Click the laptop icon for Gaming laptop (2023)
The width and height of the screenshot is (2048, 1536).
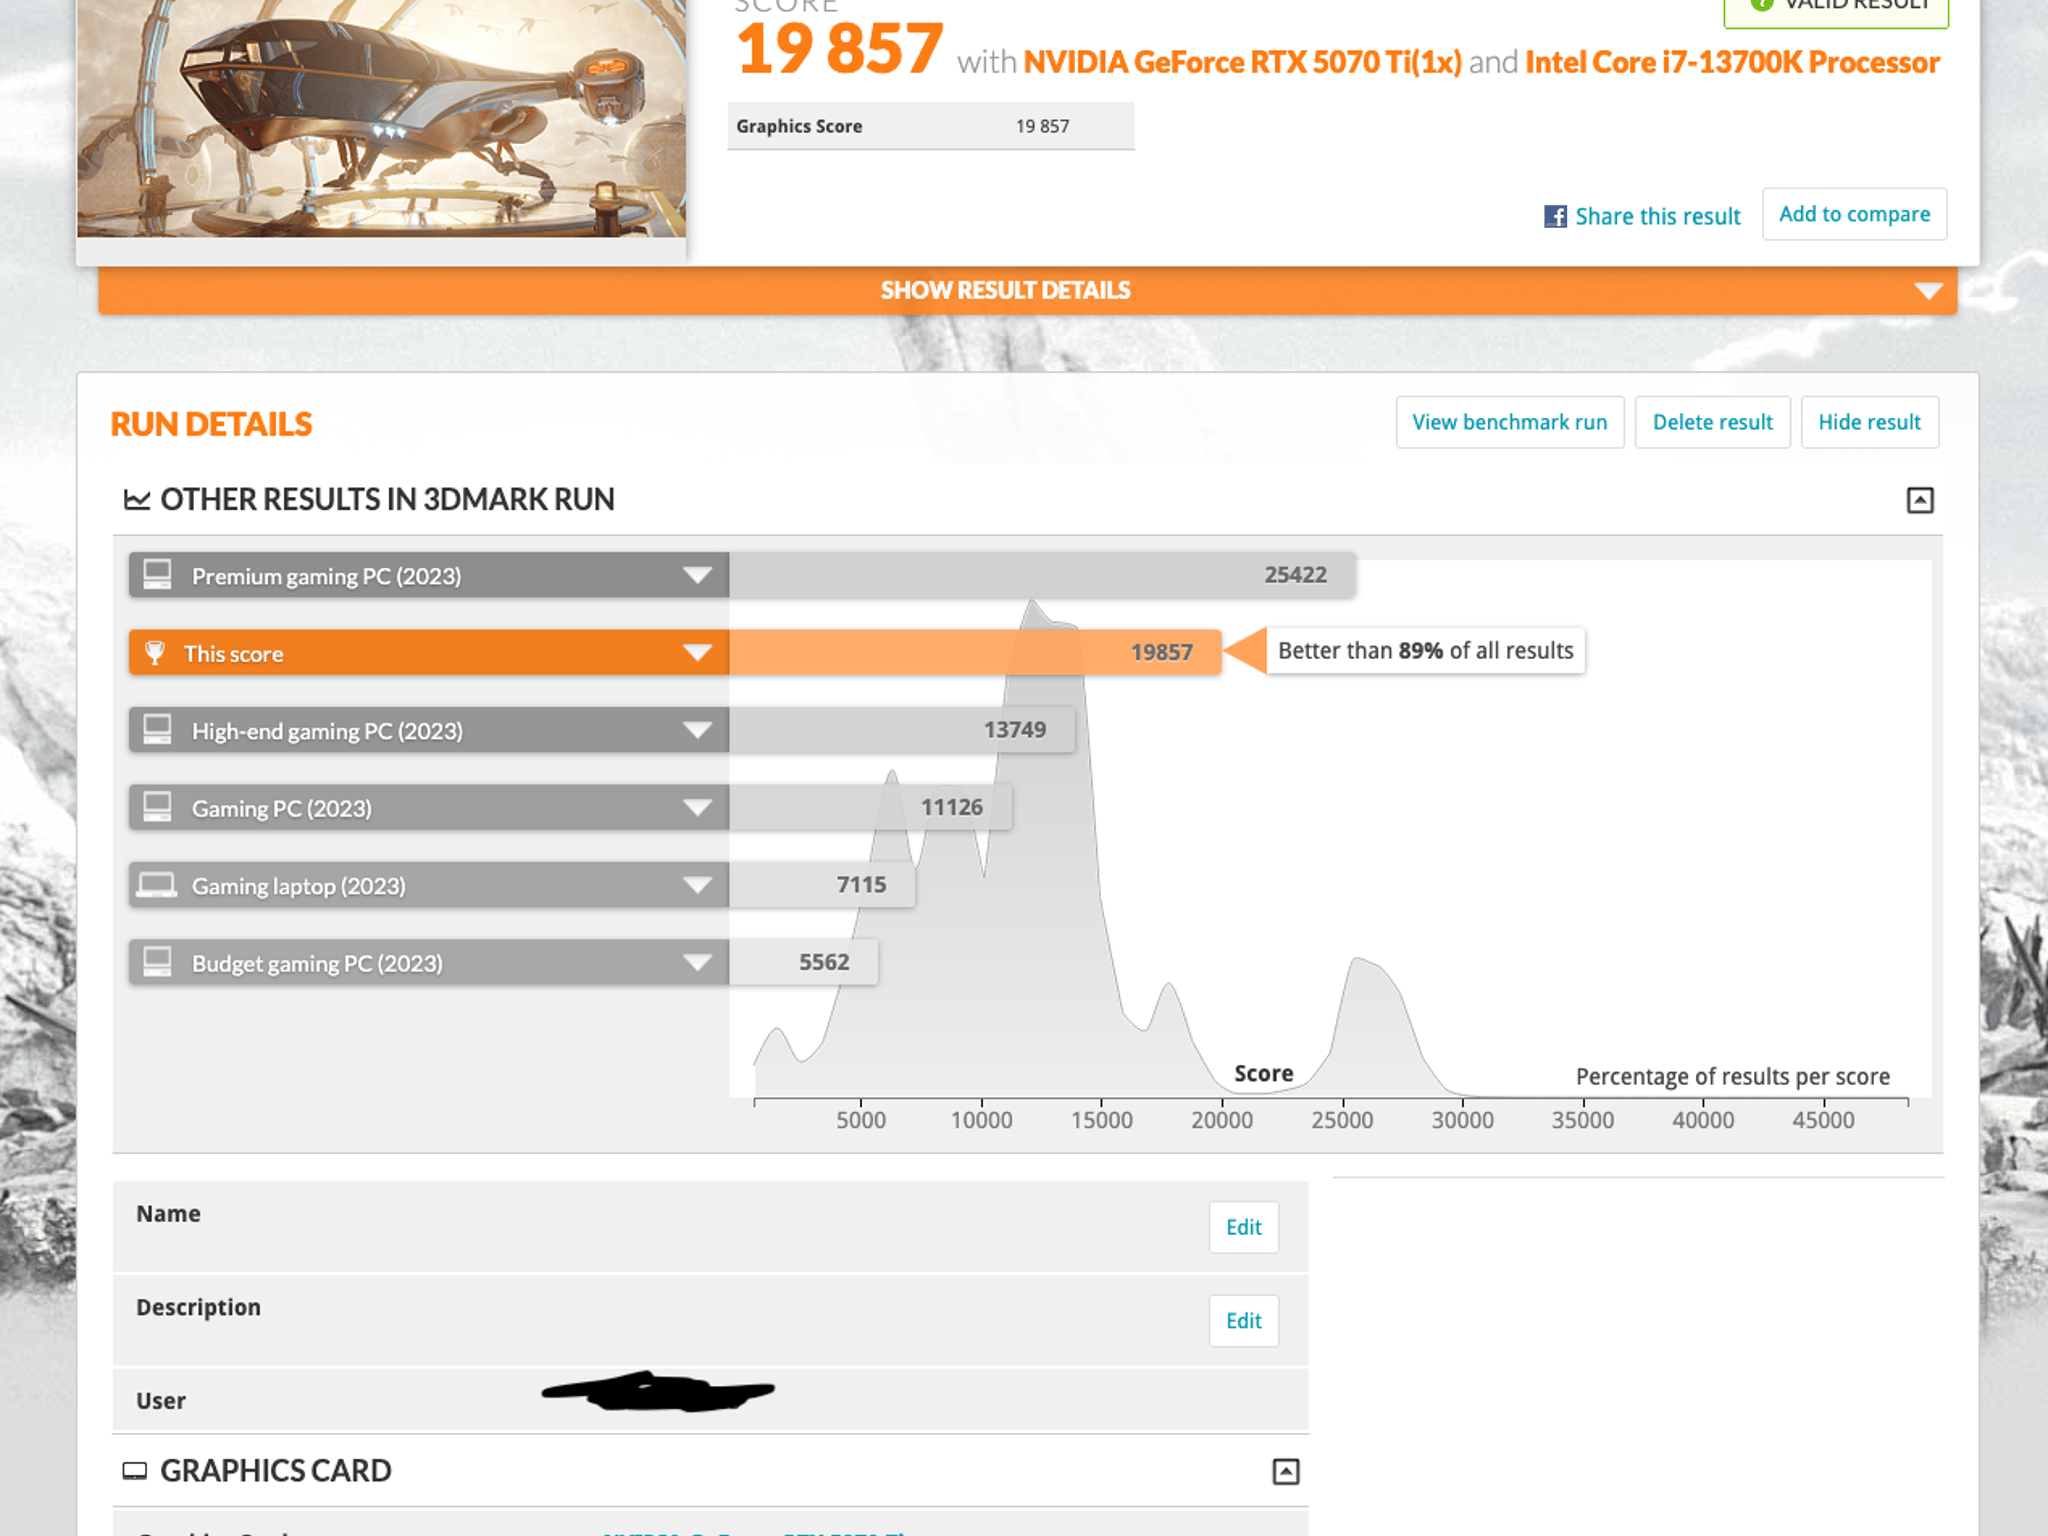pos(157,885)
